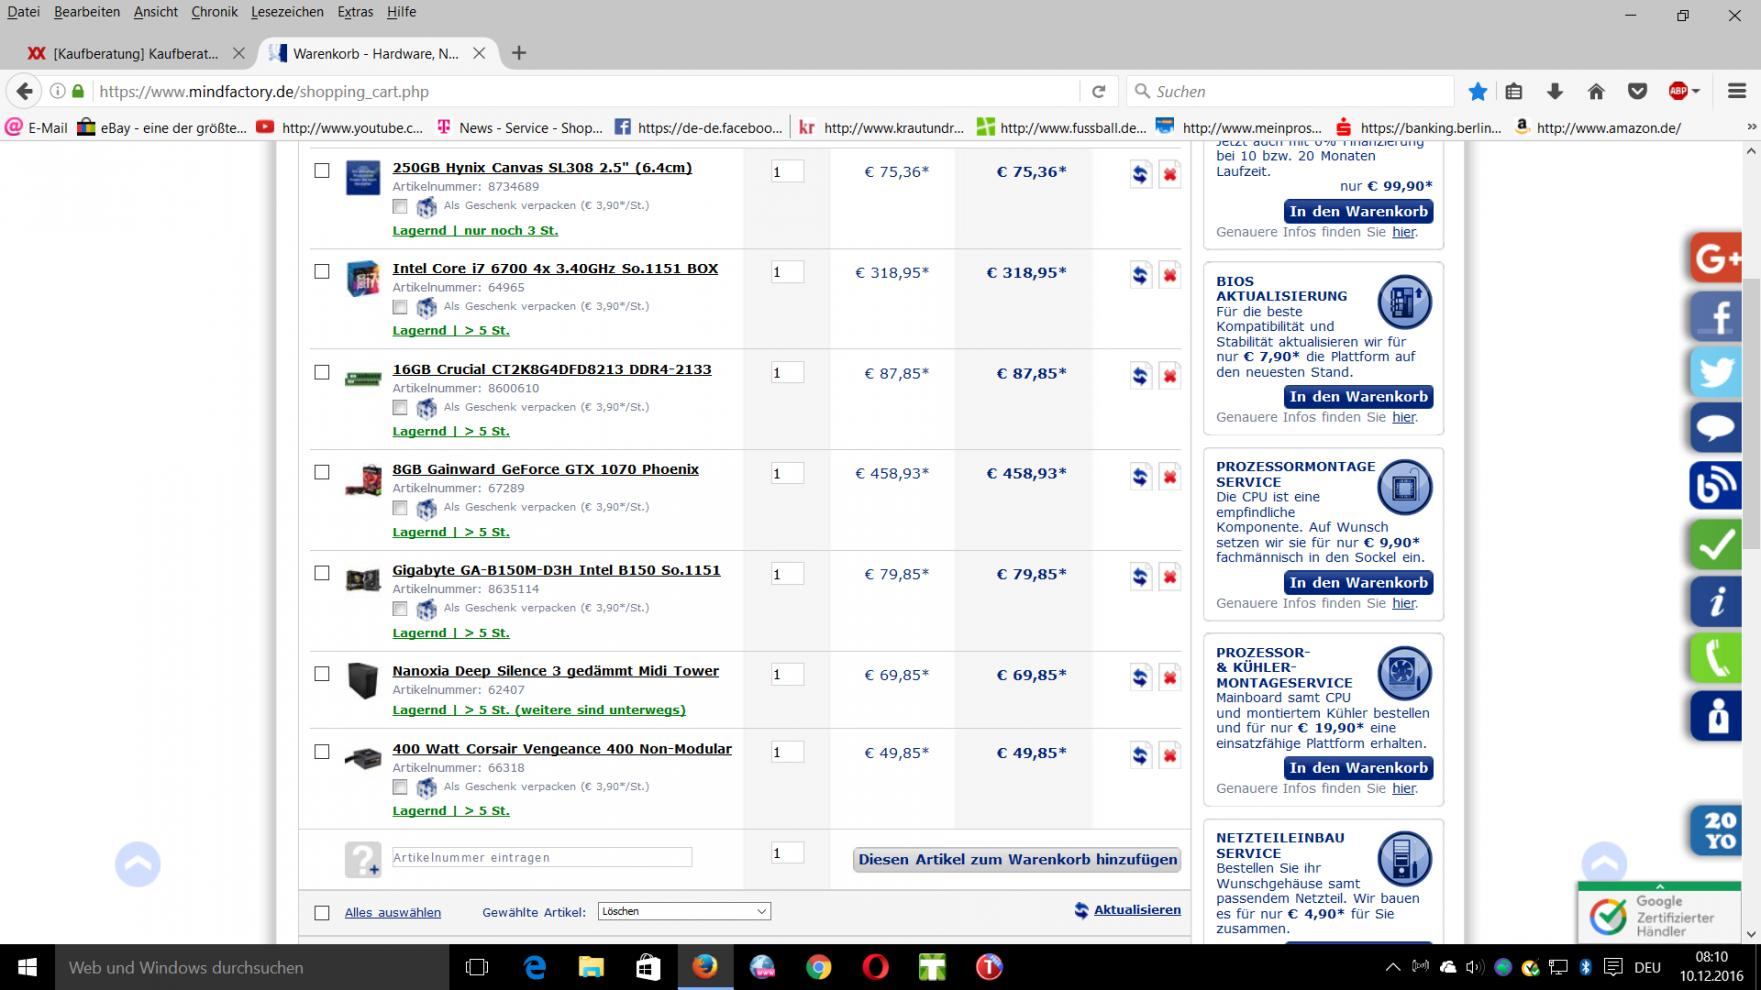Expand the Adblock Plus dropdown arrow
Viewport: 1761px width, 990px height.
click(1695, 91)
